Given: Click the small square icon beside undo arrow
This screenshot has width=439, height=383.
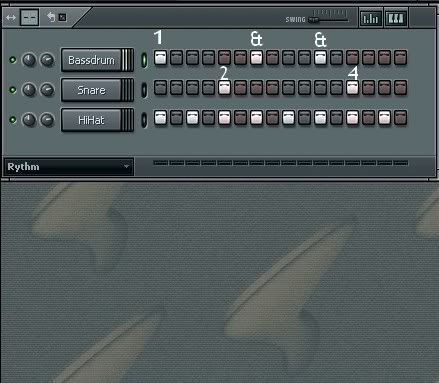Looking at the screenshot, I should (x=62, y=17).
